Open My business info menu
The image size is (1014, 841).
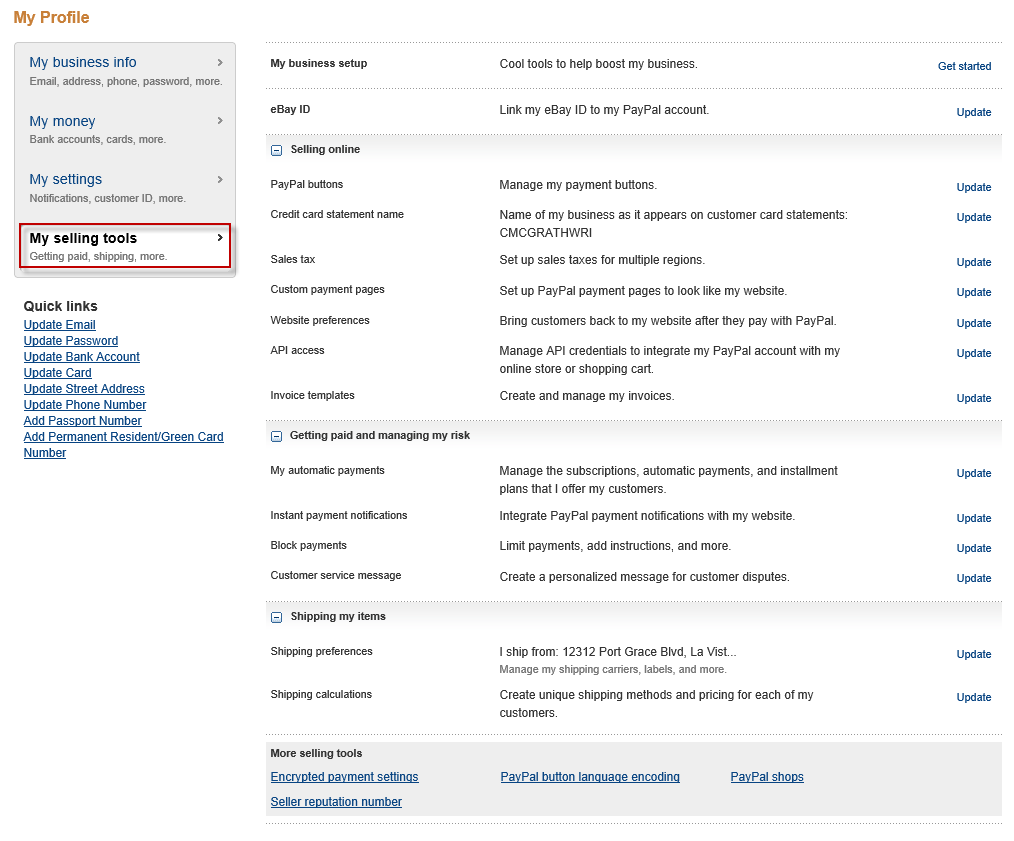pos(83,62)
